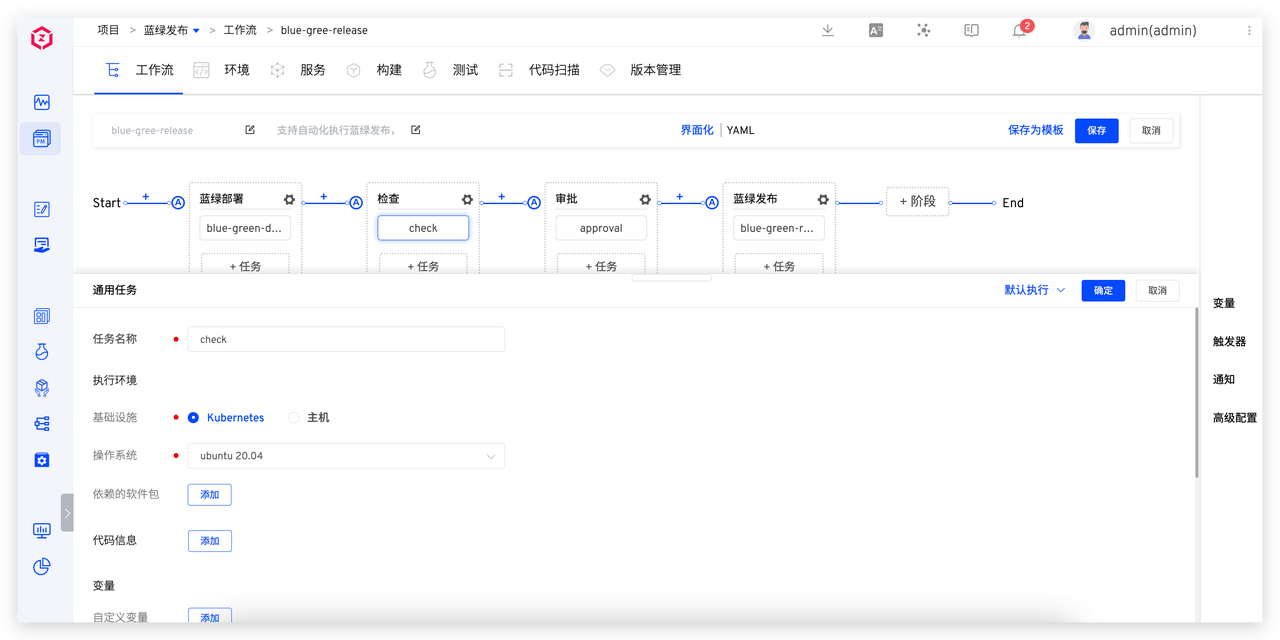Image resolution: width=1280 pixels, height=640 pixels.
Task: Open the pie chart insights icon in sidebar
Action: (41, 567)
